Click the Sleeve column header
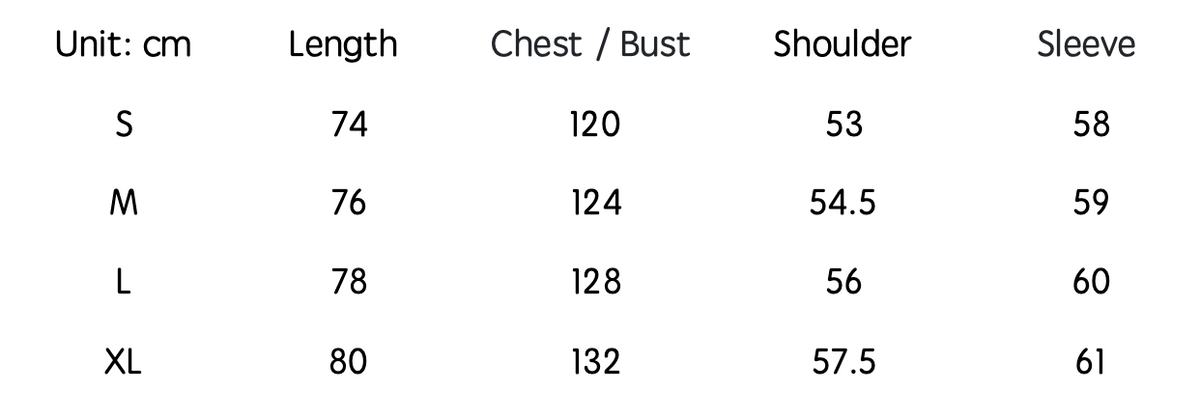Viewport: 1200px width, 419px height. coord(1086,44)
